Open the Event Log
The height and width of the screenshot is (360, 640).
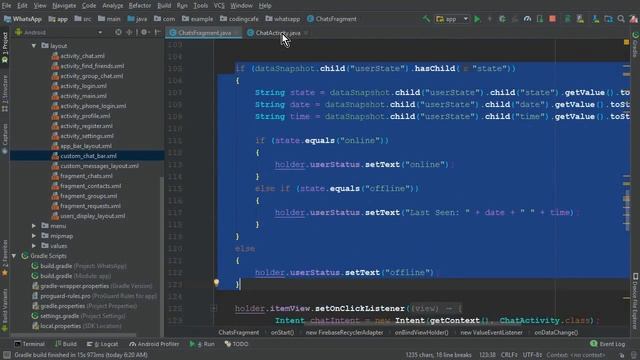pyautogui.click(x=608, y=344)
